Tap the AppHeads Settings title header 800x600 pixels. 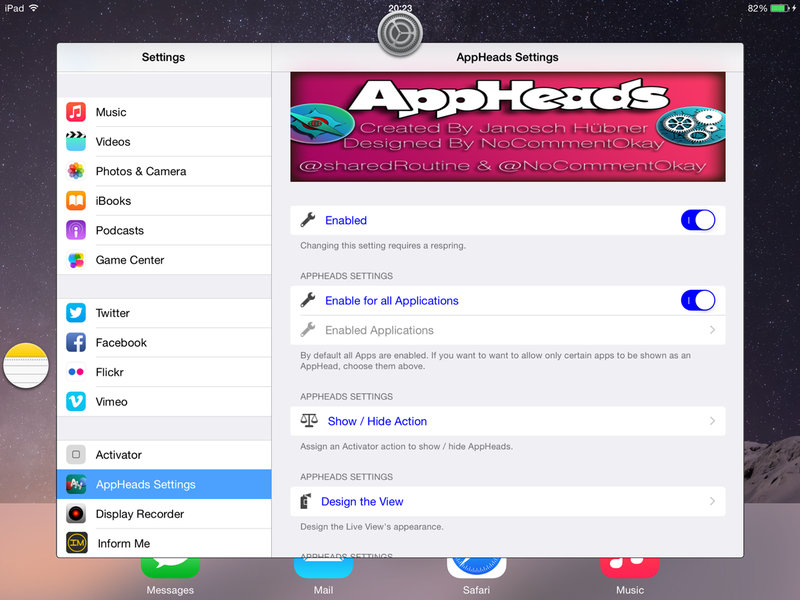point(507,57)
